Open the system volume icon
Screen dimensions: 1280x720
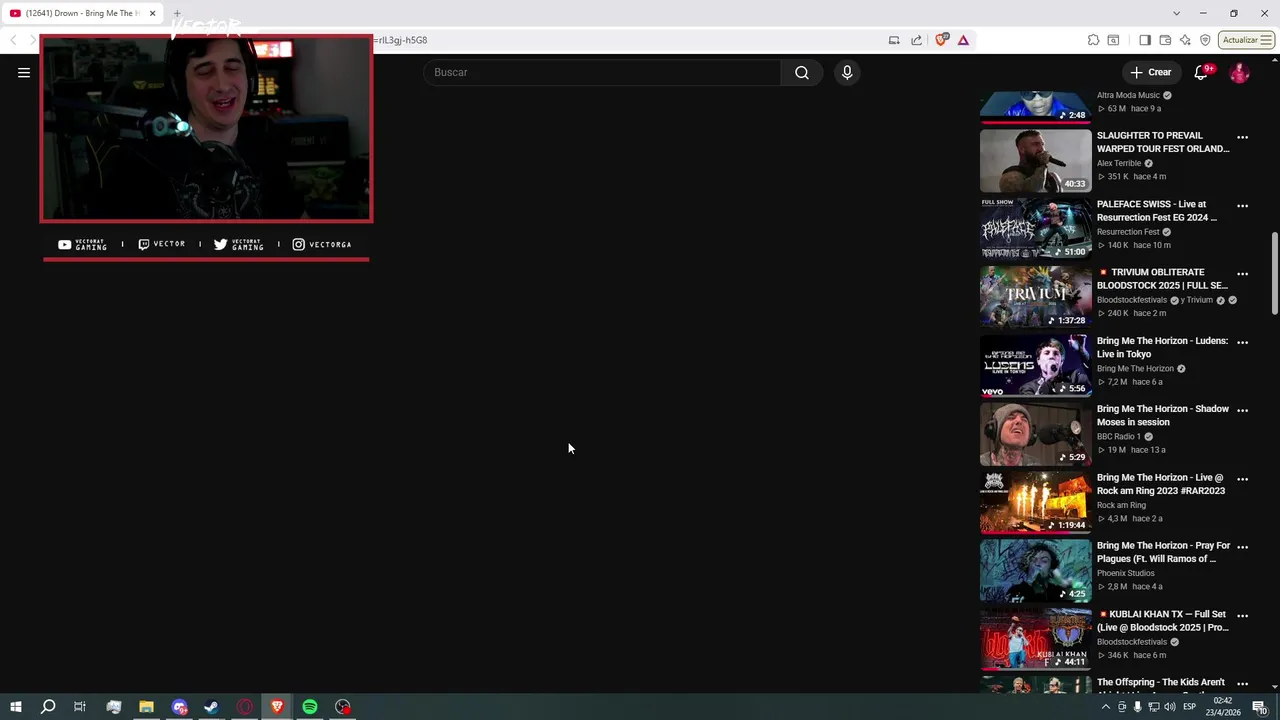point(1170,707)
